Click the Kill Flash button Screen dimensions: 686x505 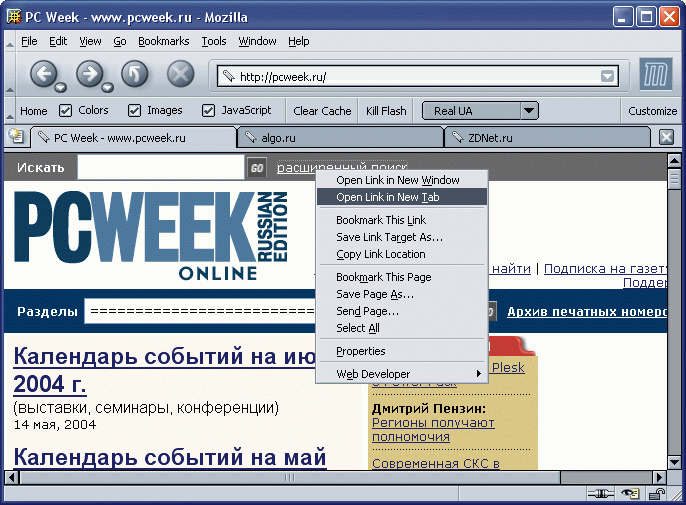point(386,111)
